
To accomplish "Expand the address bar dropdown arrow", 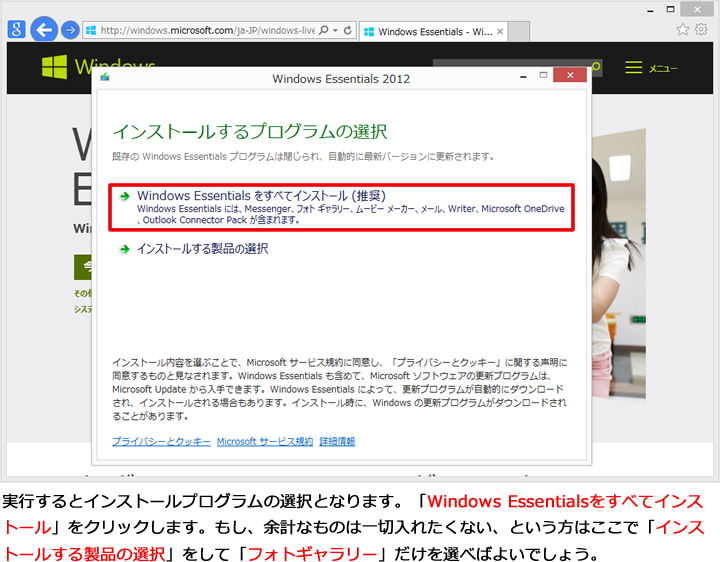I will pyautogui.click(x=335, y=30).
